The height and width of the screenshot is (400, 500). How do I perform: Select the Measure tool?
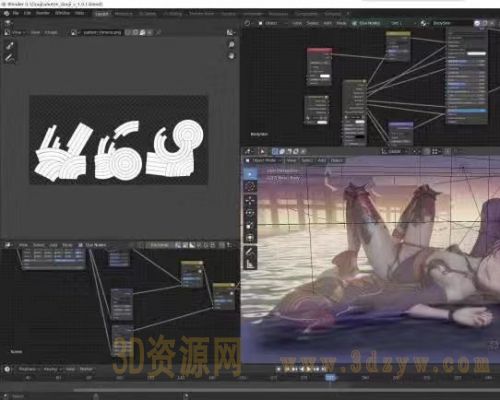(x=250, y=265)
